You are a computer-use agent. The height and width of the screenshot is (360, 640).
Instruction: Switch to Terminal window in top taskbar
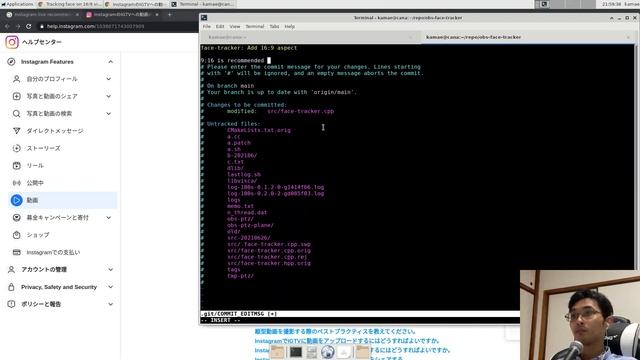point(203,4)
